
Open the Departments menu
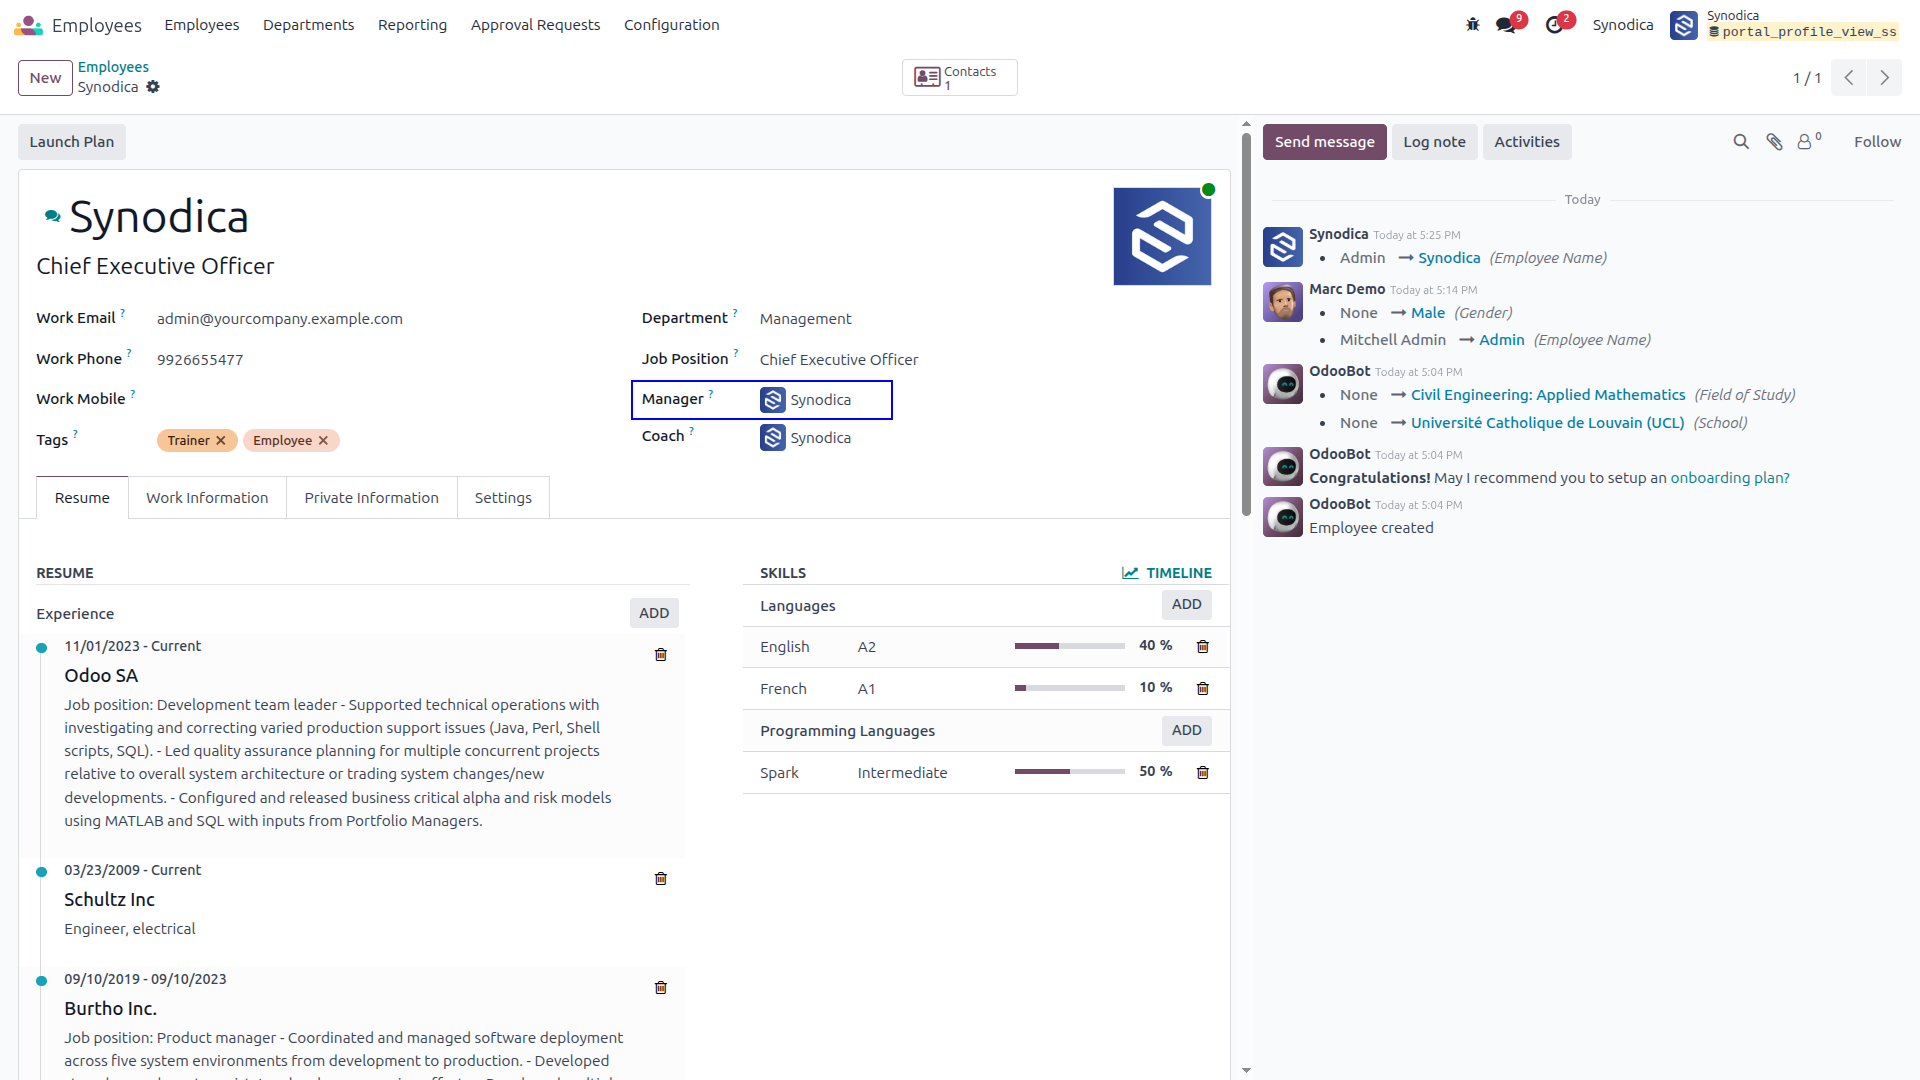tap(308, 25)
